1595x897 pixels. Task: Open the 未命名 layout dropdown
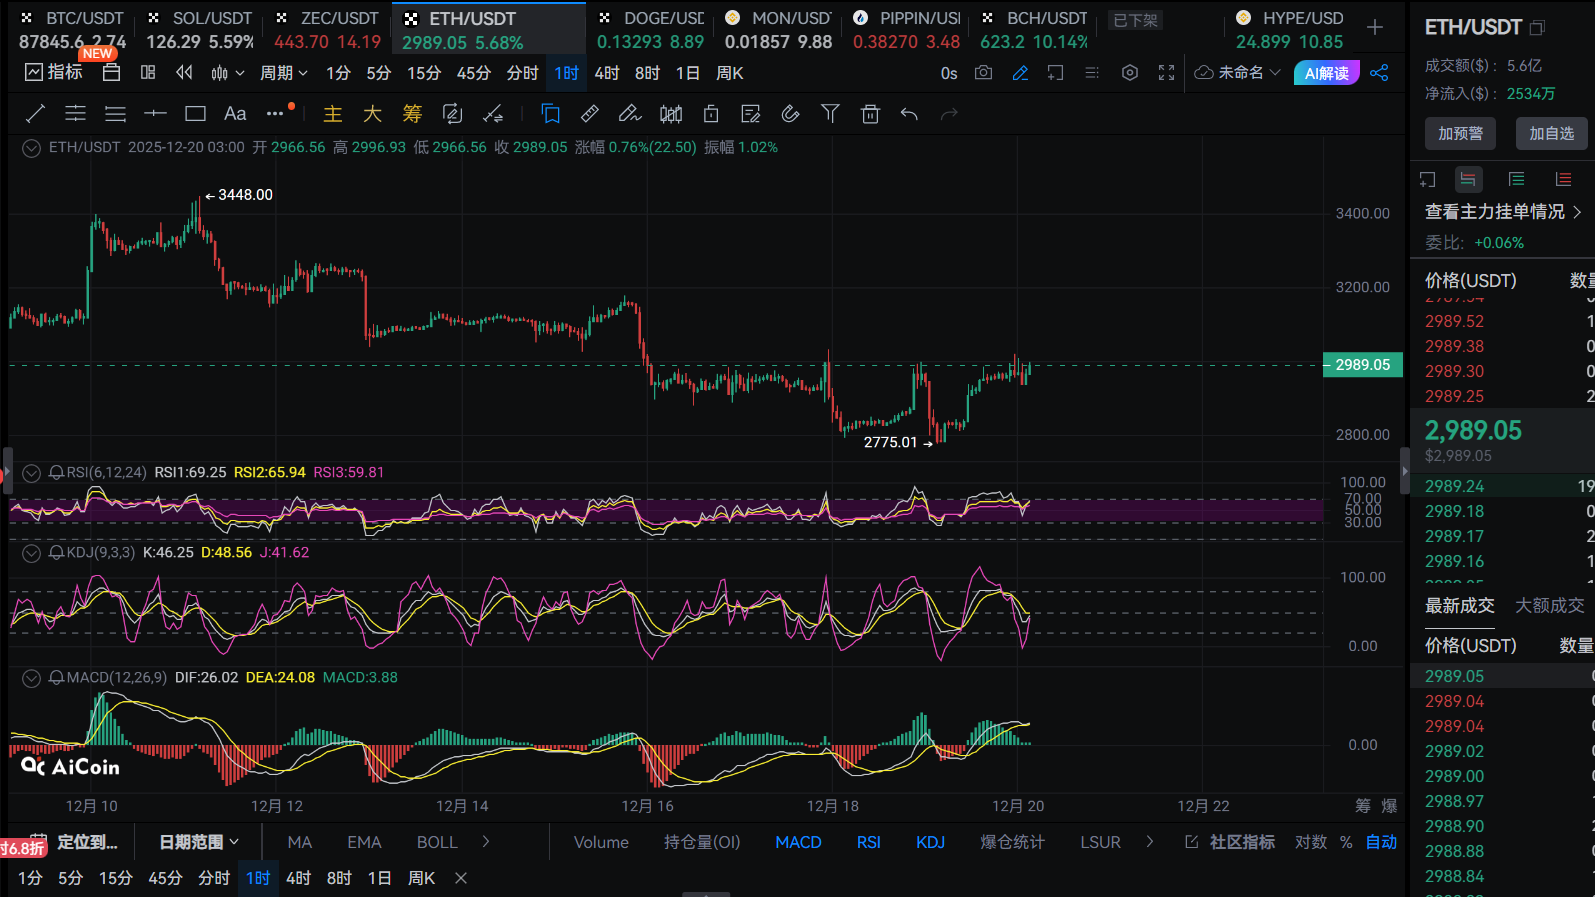coord(1238,73)
